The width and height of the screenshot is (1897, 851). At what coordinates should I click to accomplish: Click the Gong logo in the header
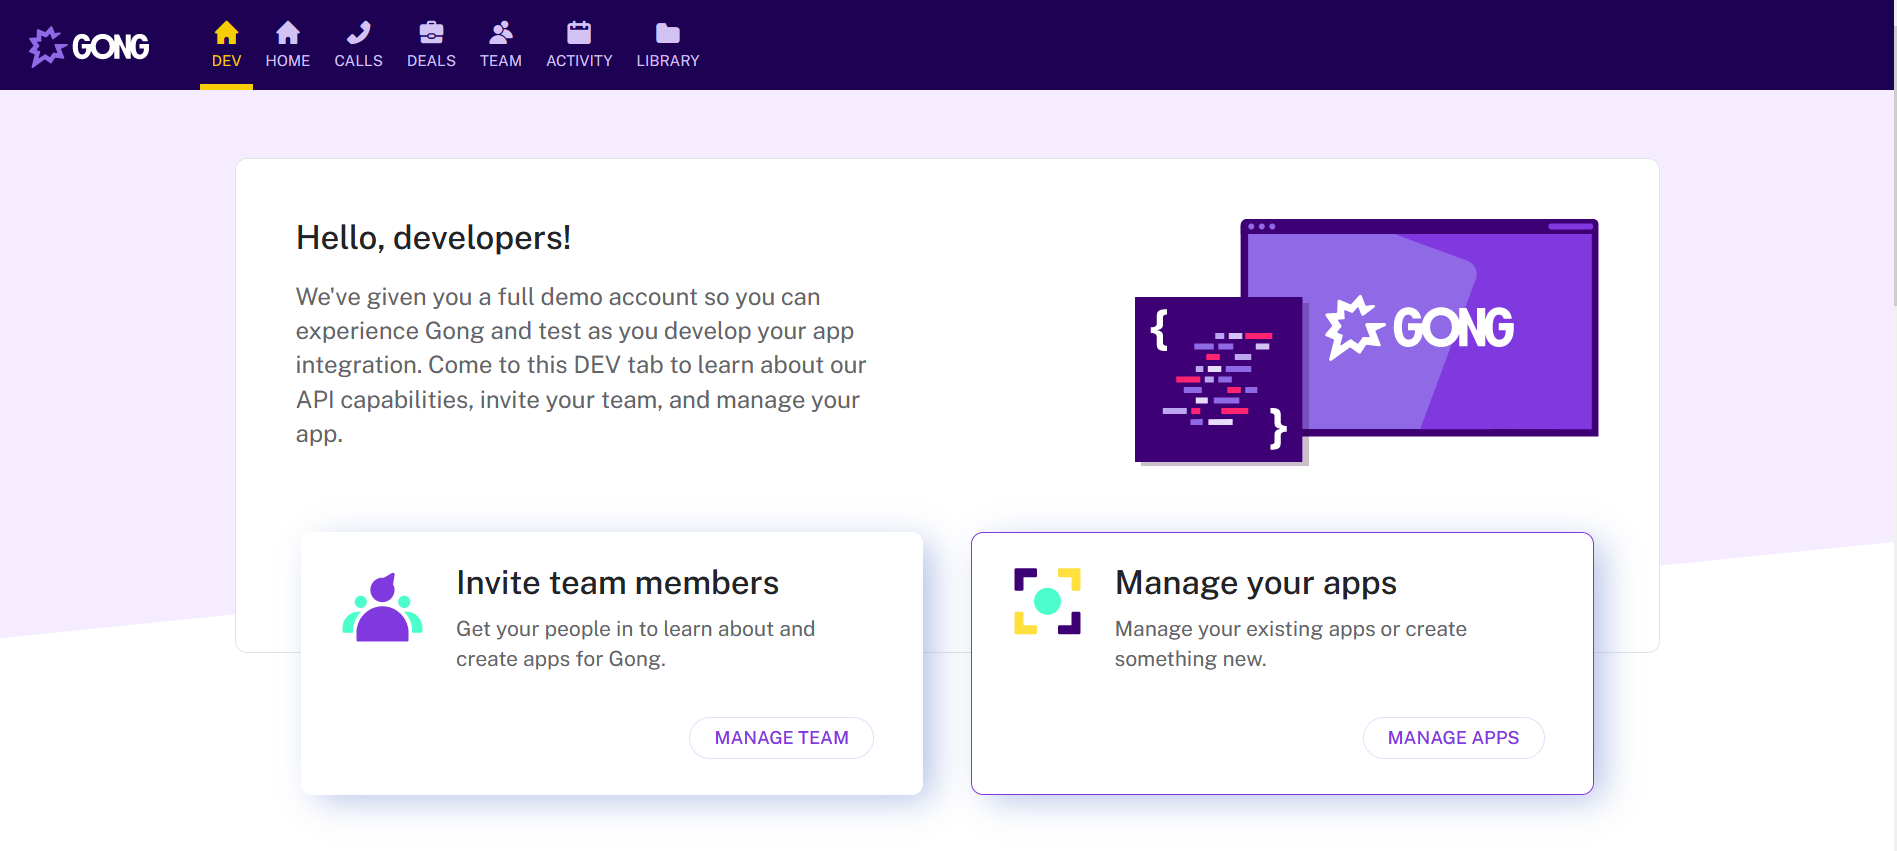pos(89,46)
